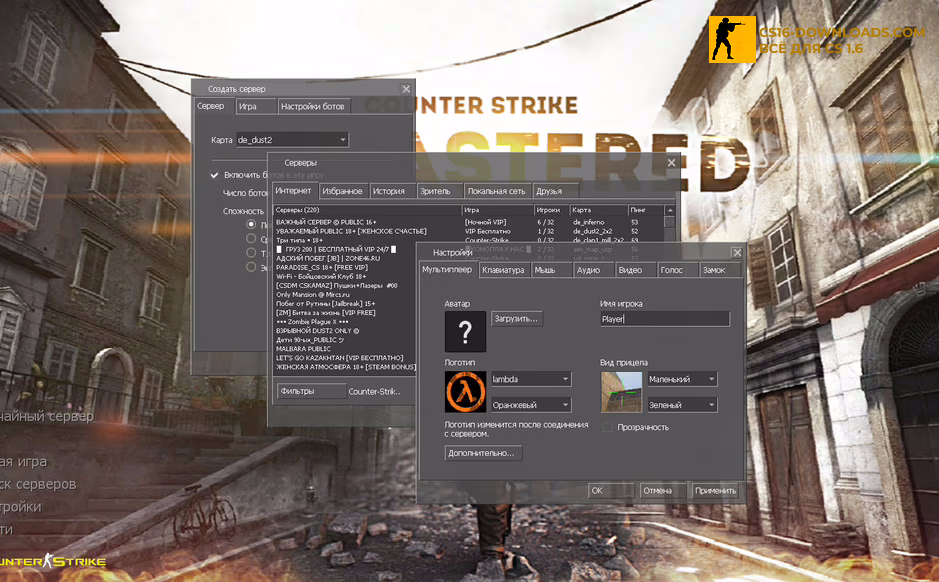Select server LET'S GO KAZAKHTAN [VIP БЕСПЛАТНО]
The height and width of the screenshot is (582, 939).
pyautogui.click(x=340, y=357)
